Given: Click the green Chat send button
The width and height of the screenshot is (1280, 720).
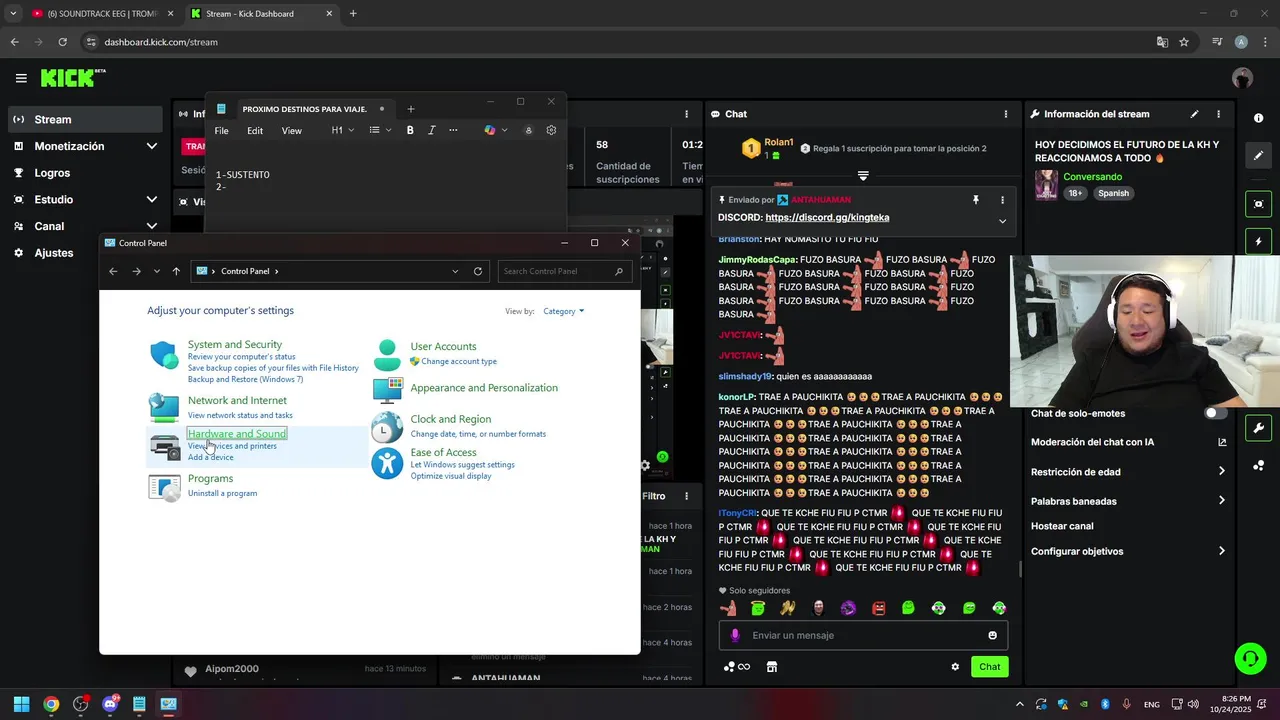Looking at the screenshot, I should [989, 667].
